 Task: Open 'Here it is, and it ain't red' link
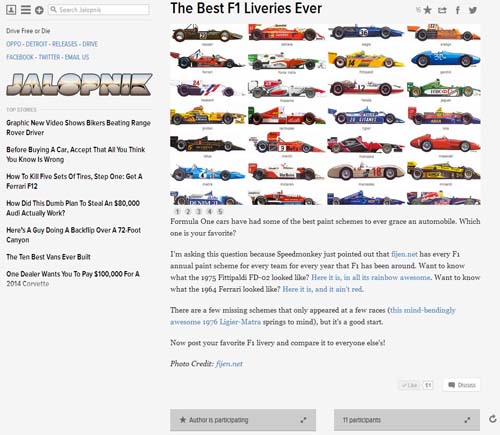click(x=323, y=289)
